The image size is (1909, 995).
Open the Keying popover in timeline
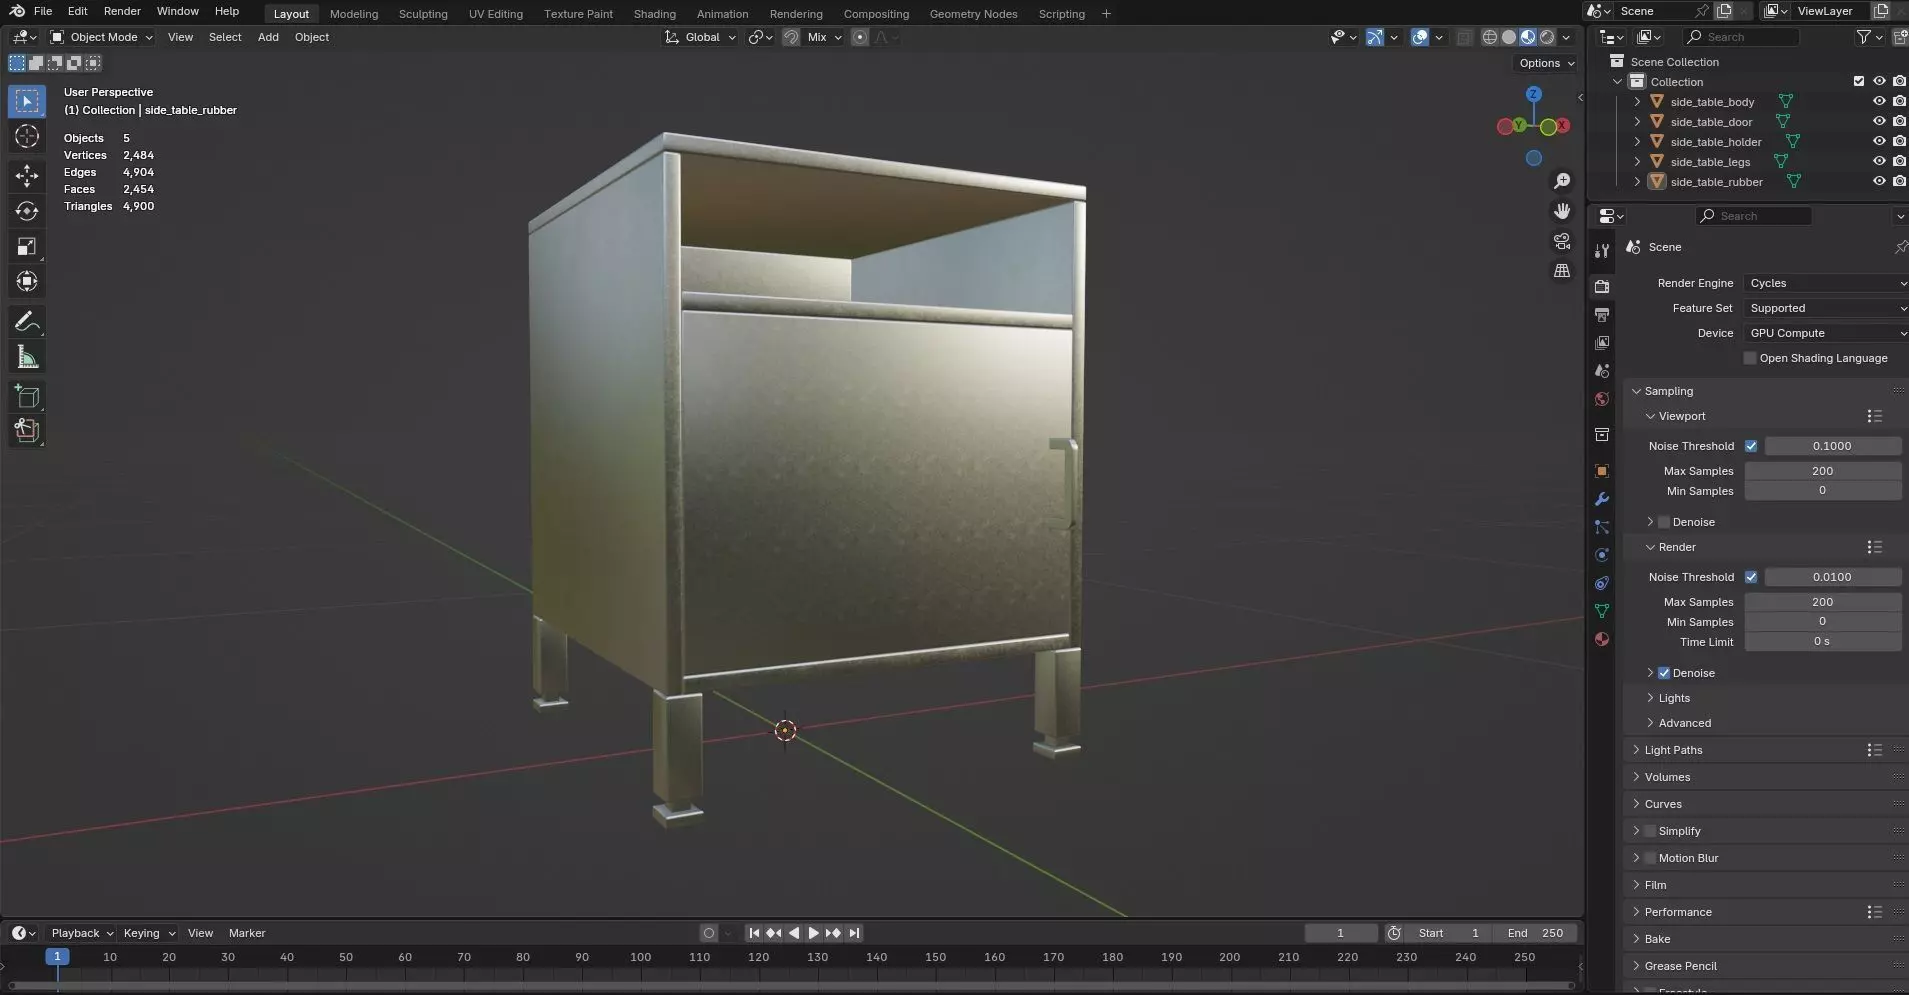pyautogui.click(x=148, y=933)
